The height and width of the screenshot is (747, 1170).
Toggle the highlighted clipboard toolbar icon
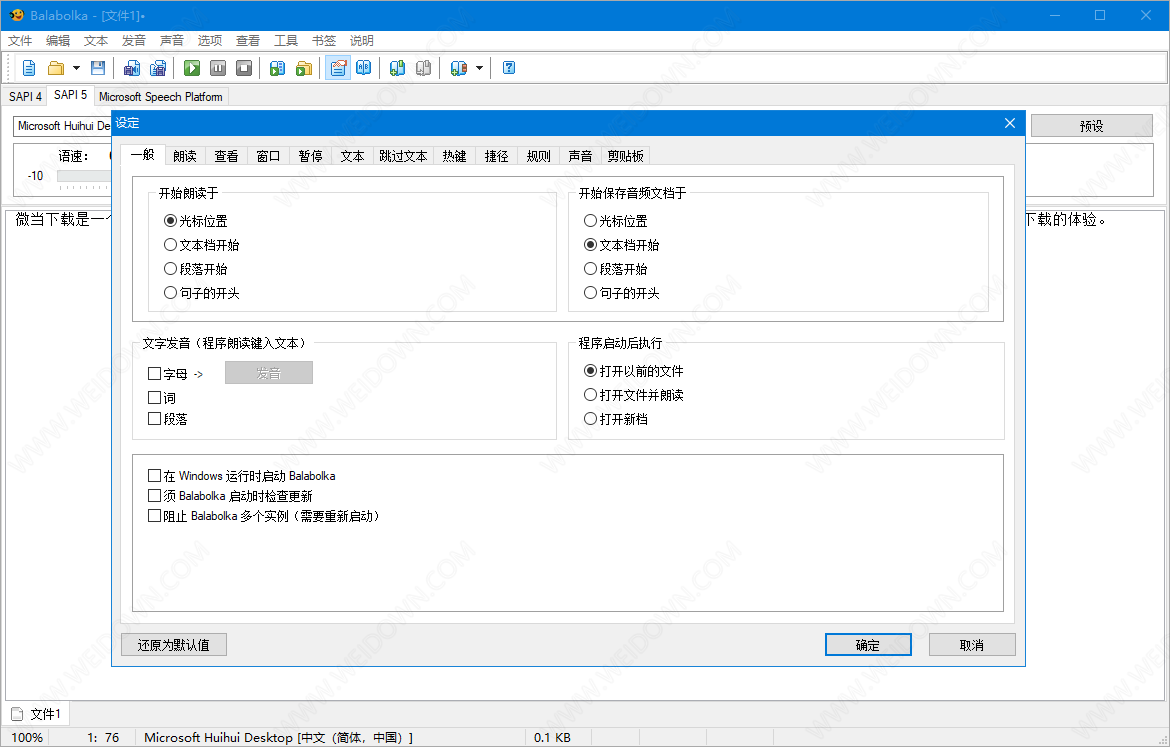click(338, 69)
